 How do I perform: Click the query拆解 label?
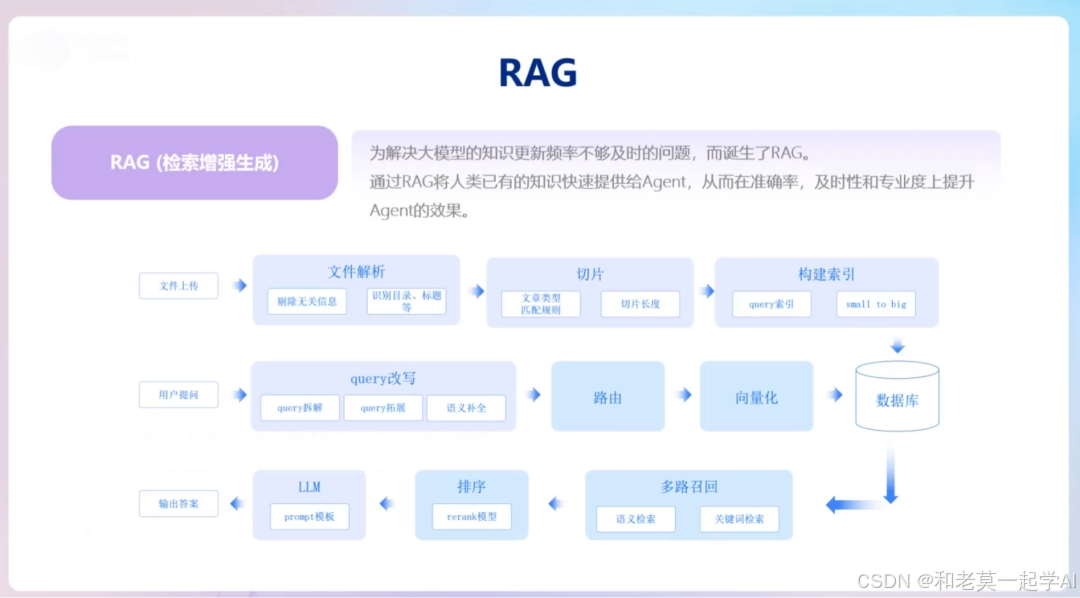click(298, 408)
